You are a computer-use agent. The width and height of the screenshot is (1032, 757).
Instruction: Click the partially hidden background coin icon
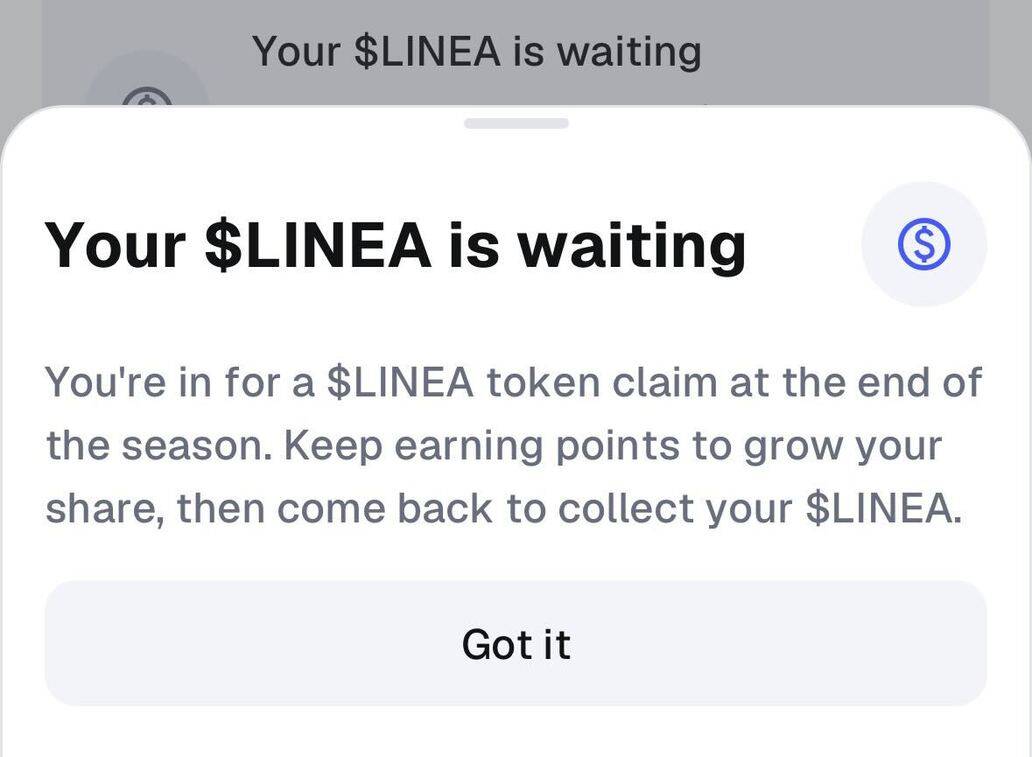(x=147, y=95)
